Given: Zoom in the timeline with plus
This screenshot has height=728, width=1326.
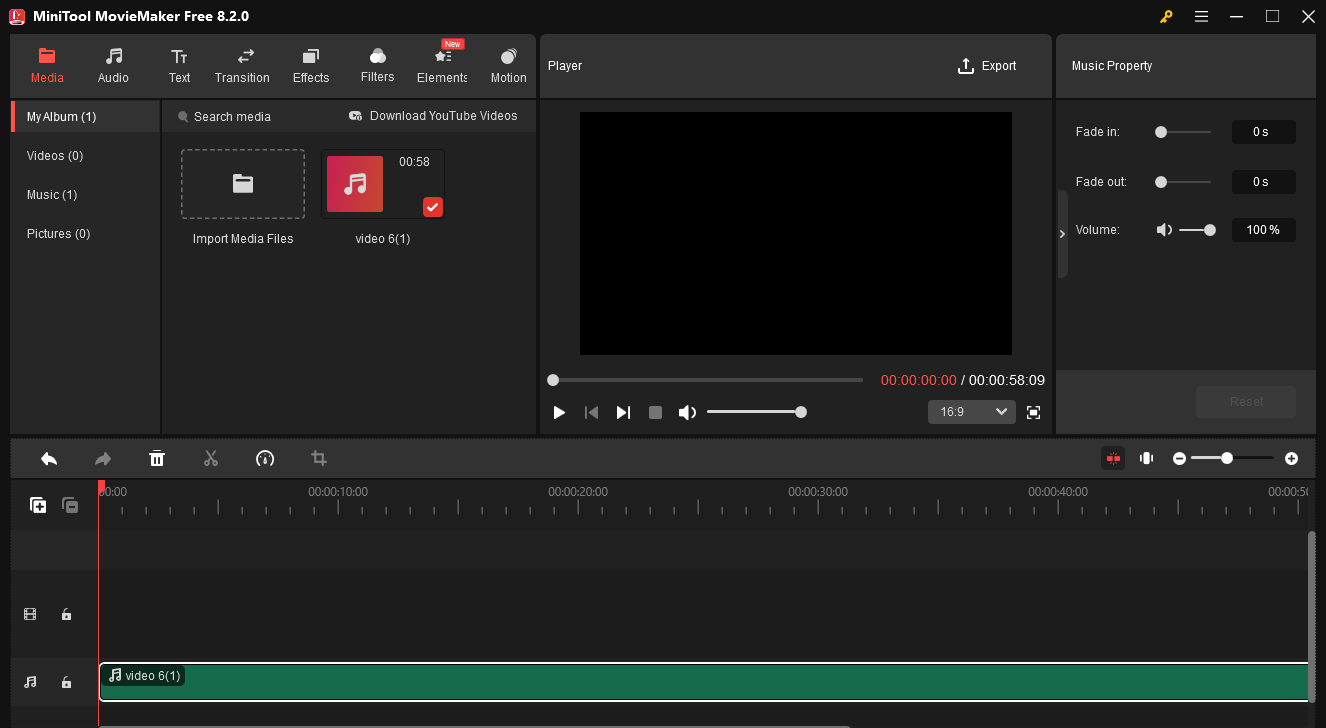Looking at the screenshot, I should [1291, 458].
